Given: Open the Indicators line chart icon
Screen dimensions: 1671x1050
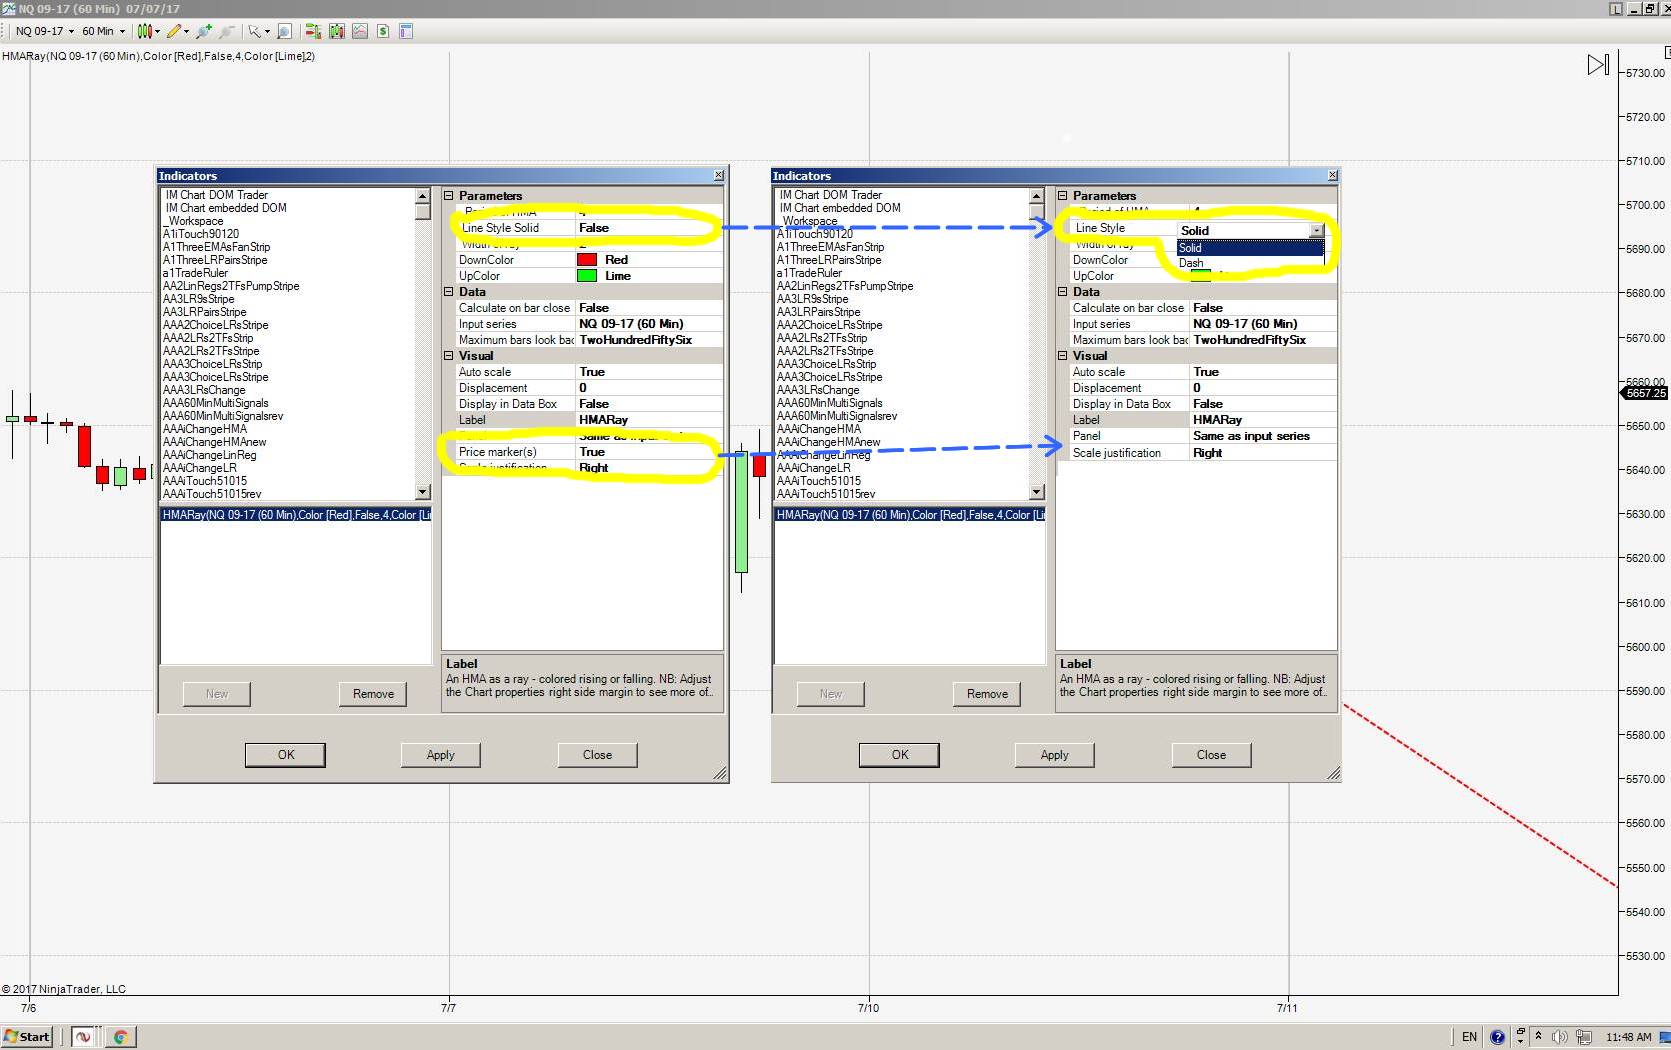Looking at the screenshot, I should click(360, 31).
